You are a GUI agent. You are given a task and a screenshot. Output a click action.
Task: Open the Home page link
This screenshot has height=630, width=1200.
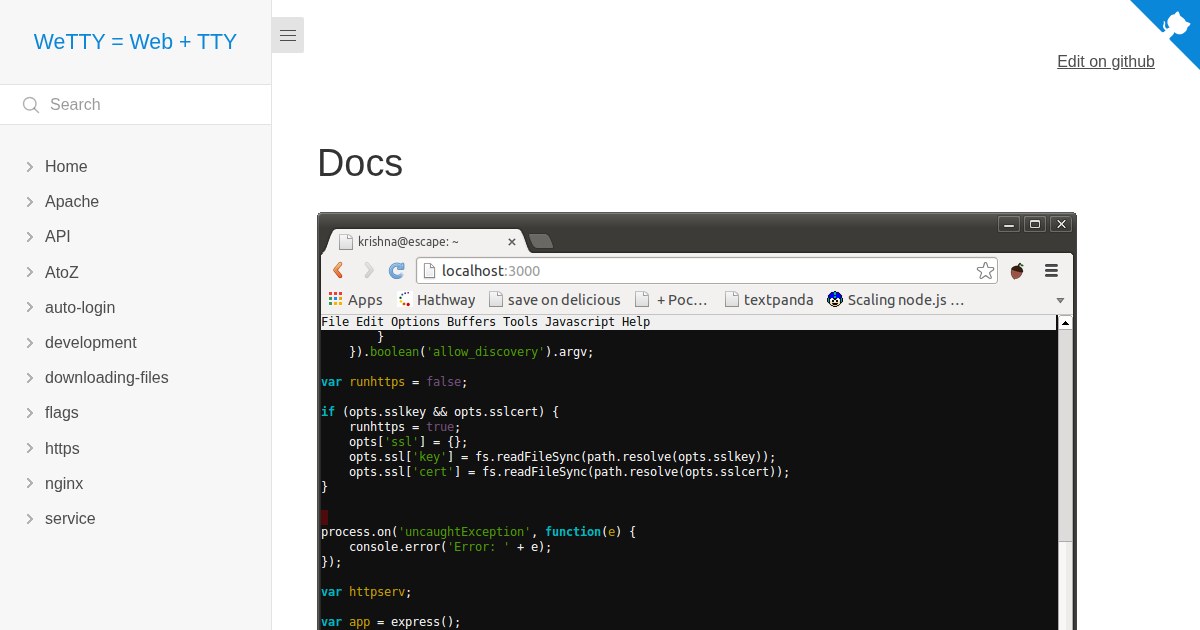pyautogui.click(x=66, y=167)
